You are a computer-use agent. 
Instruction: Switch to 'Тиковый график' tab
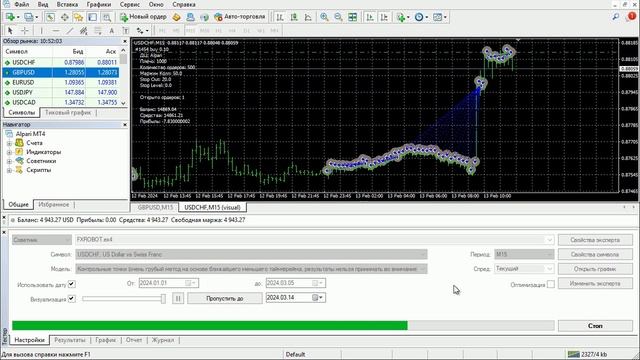(x=68, y=112)
